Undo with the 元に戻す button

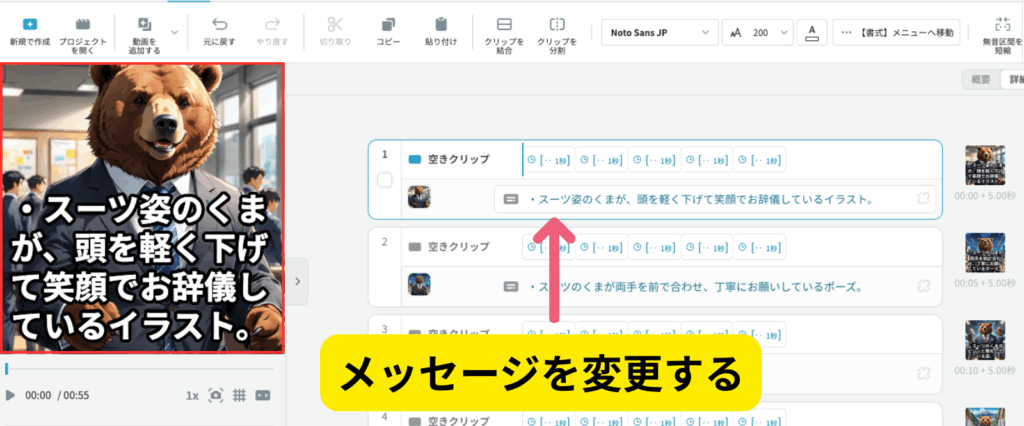coord(220,32)
